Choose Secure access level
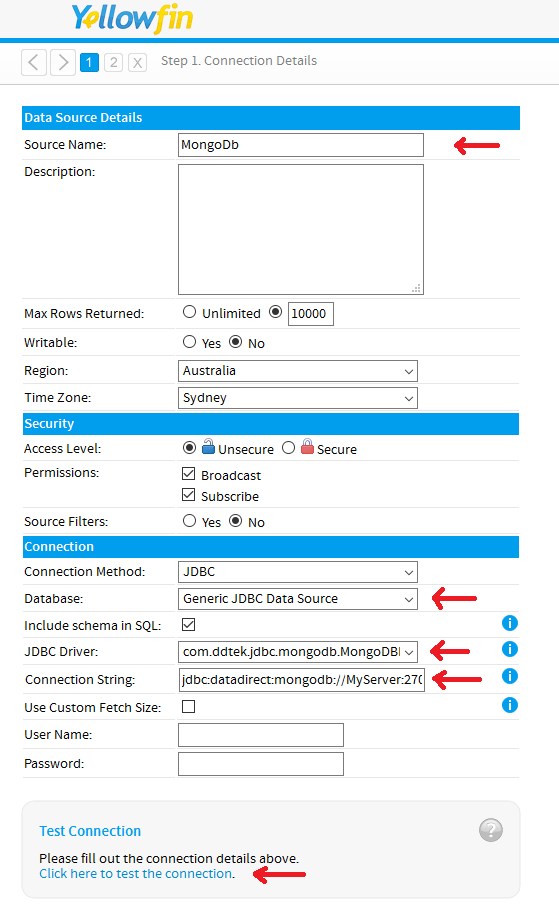Viewport: 559px width, 905px height. pos(288,447)
